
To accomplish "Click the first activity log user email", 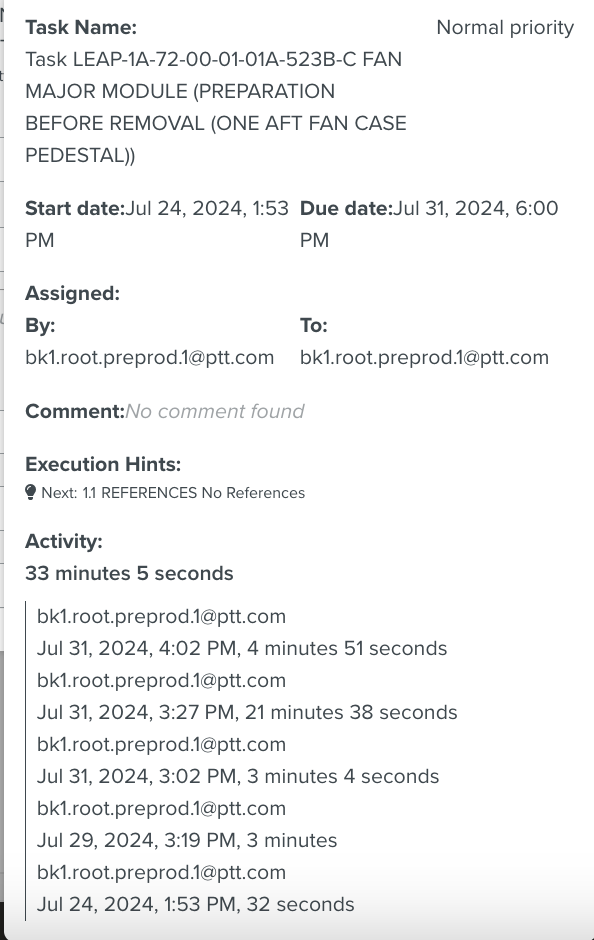I will point(161,616).
